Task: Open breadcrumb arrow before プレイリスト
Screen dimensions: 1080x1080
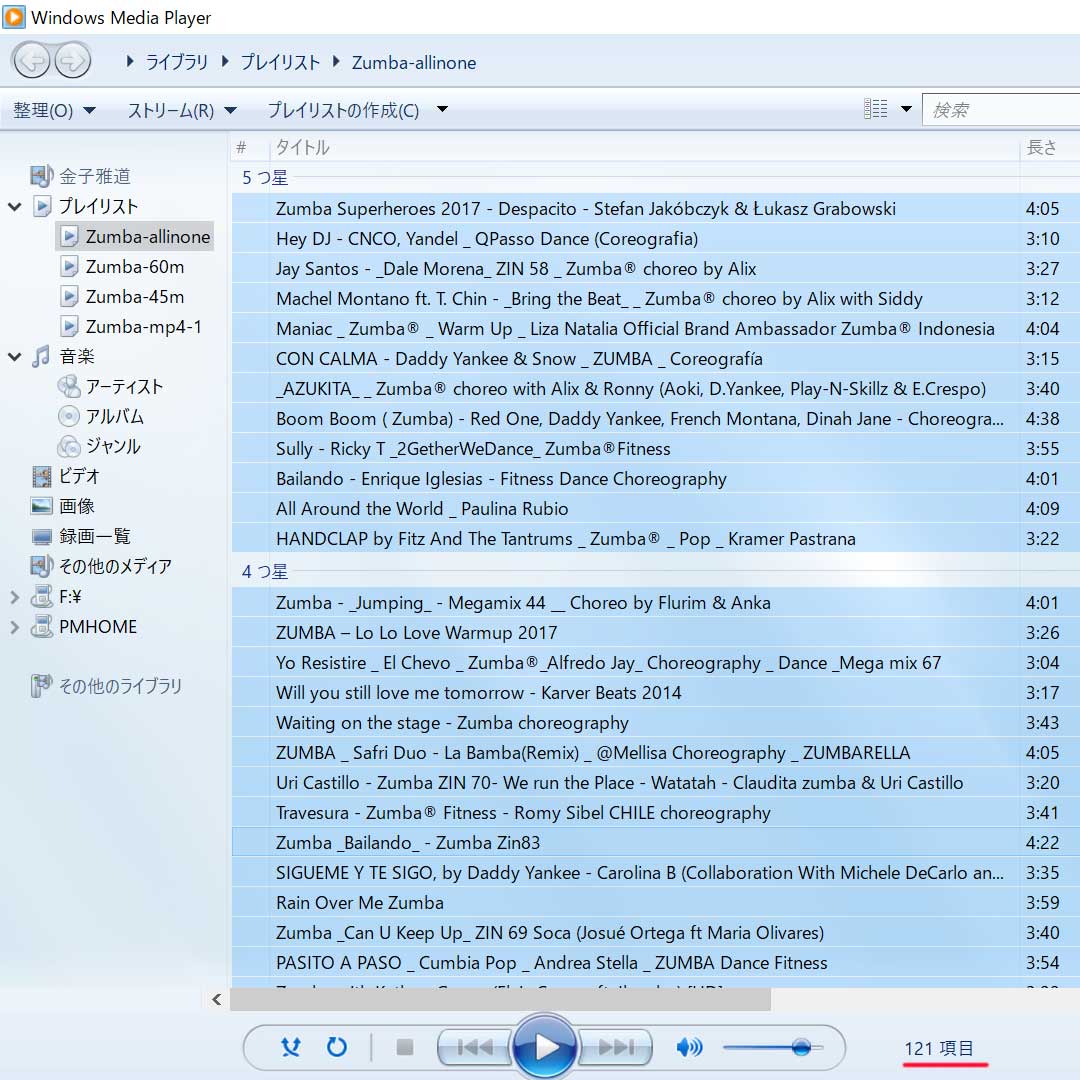Action: click(x=225, y=61)
